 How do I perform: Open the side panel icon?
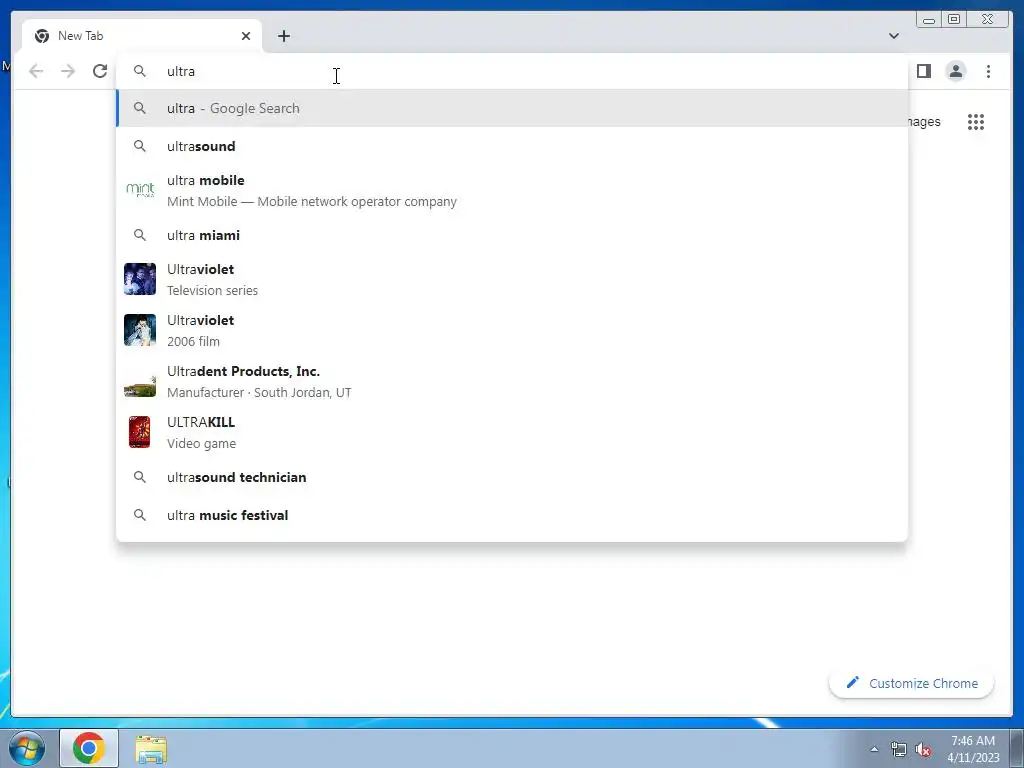pyautogui.click(x=923, y=71)
